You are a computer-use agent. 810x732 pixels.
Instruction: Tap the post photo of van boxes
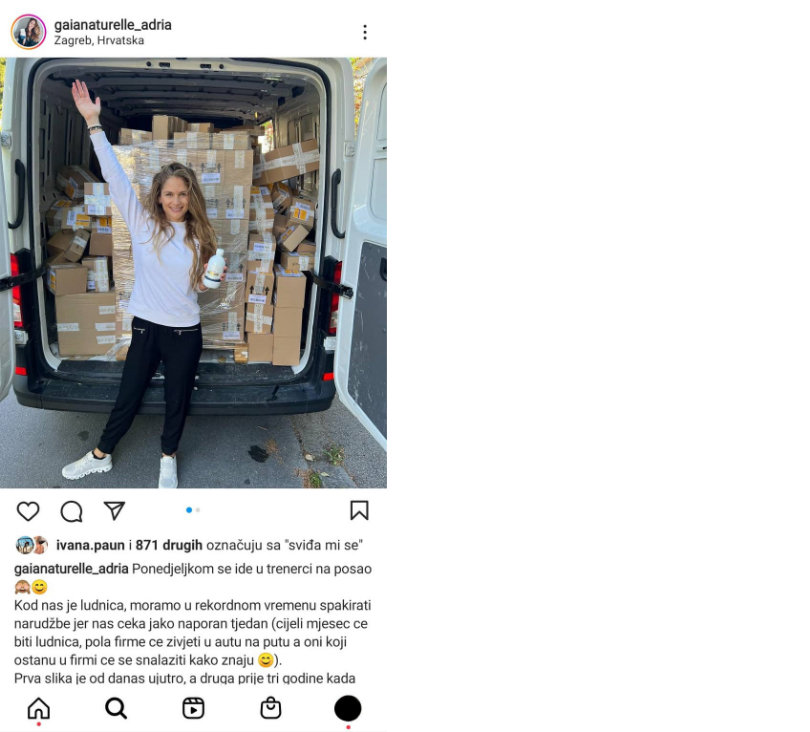click(x=193, y=273)
